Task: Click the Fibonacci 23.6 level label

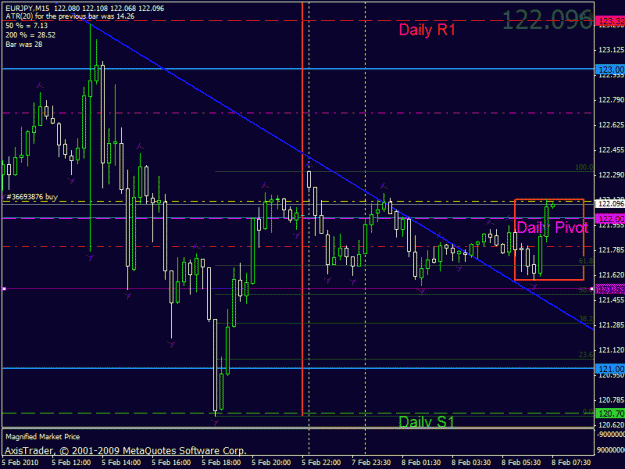Action: (586, 355)
